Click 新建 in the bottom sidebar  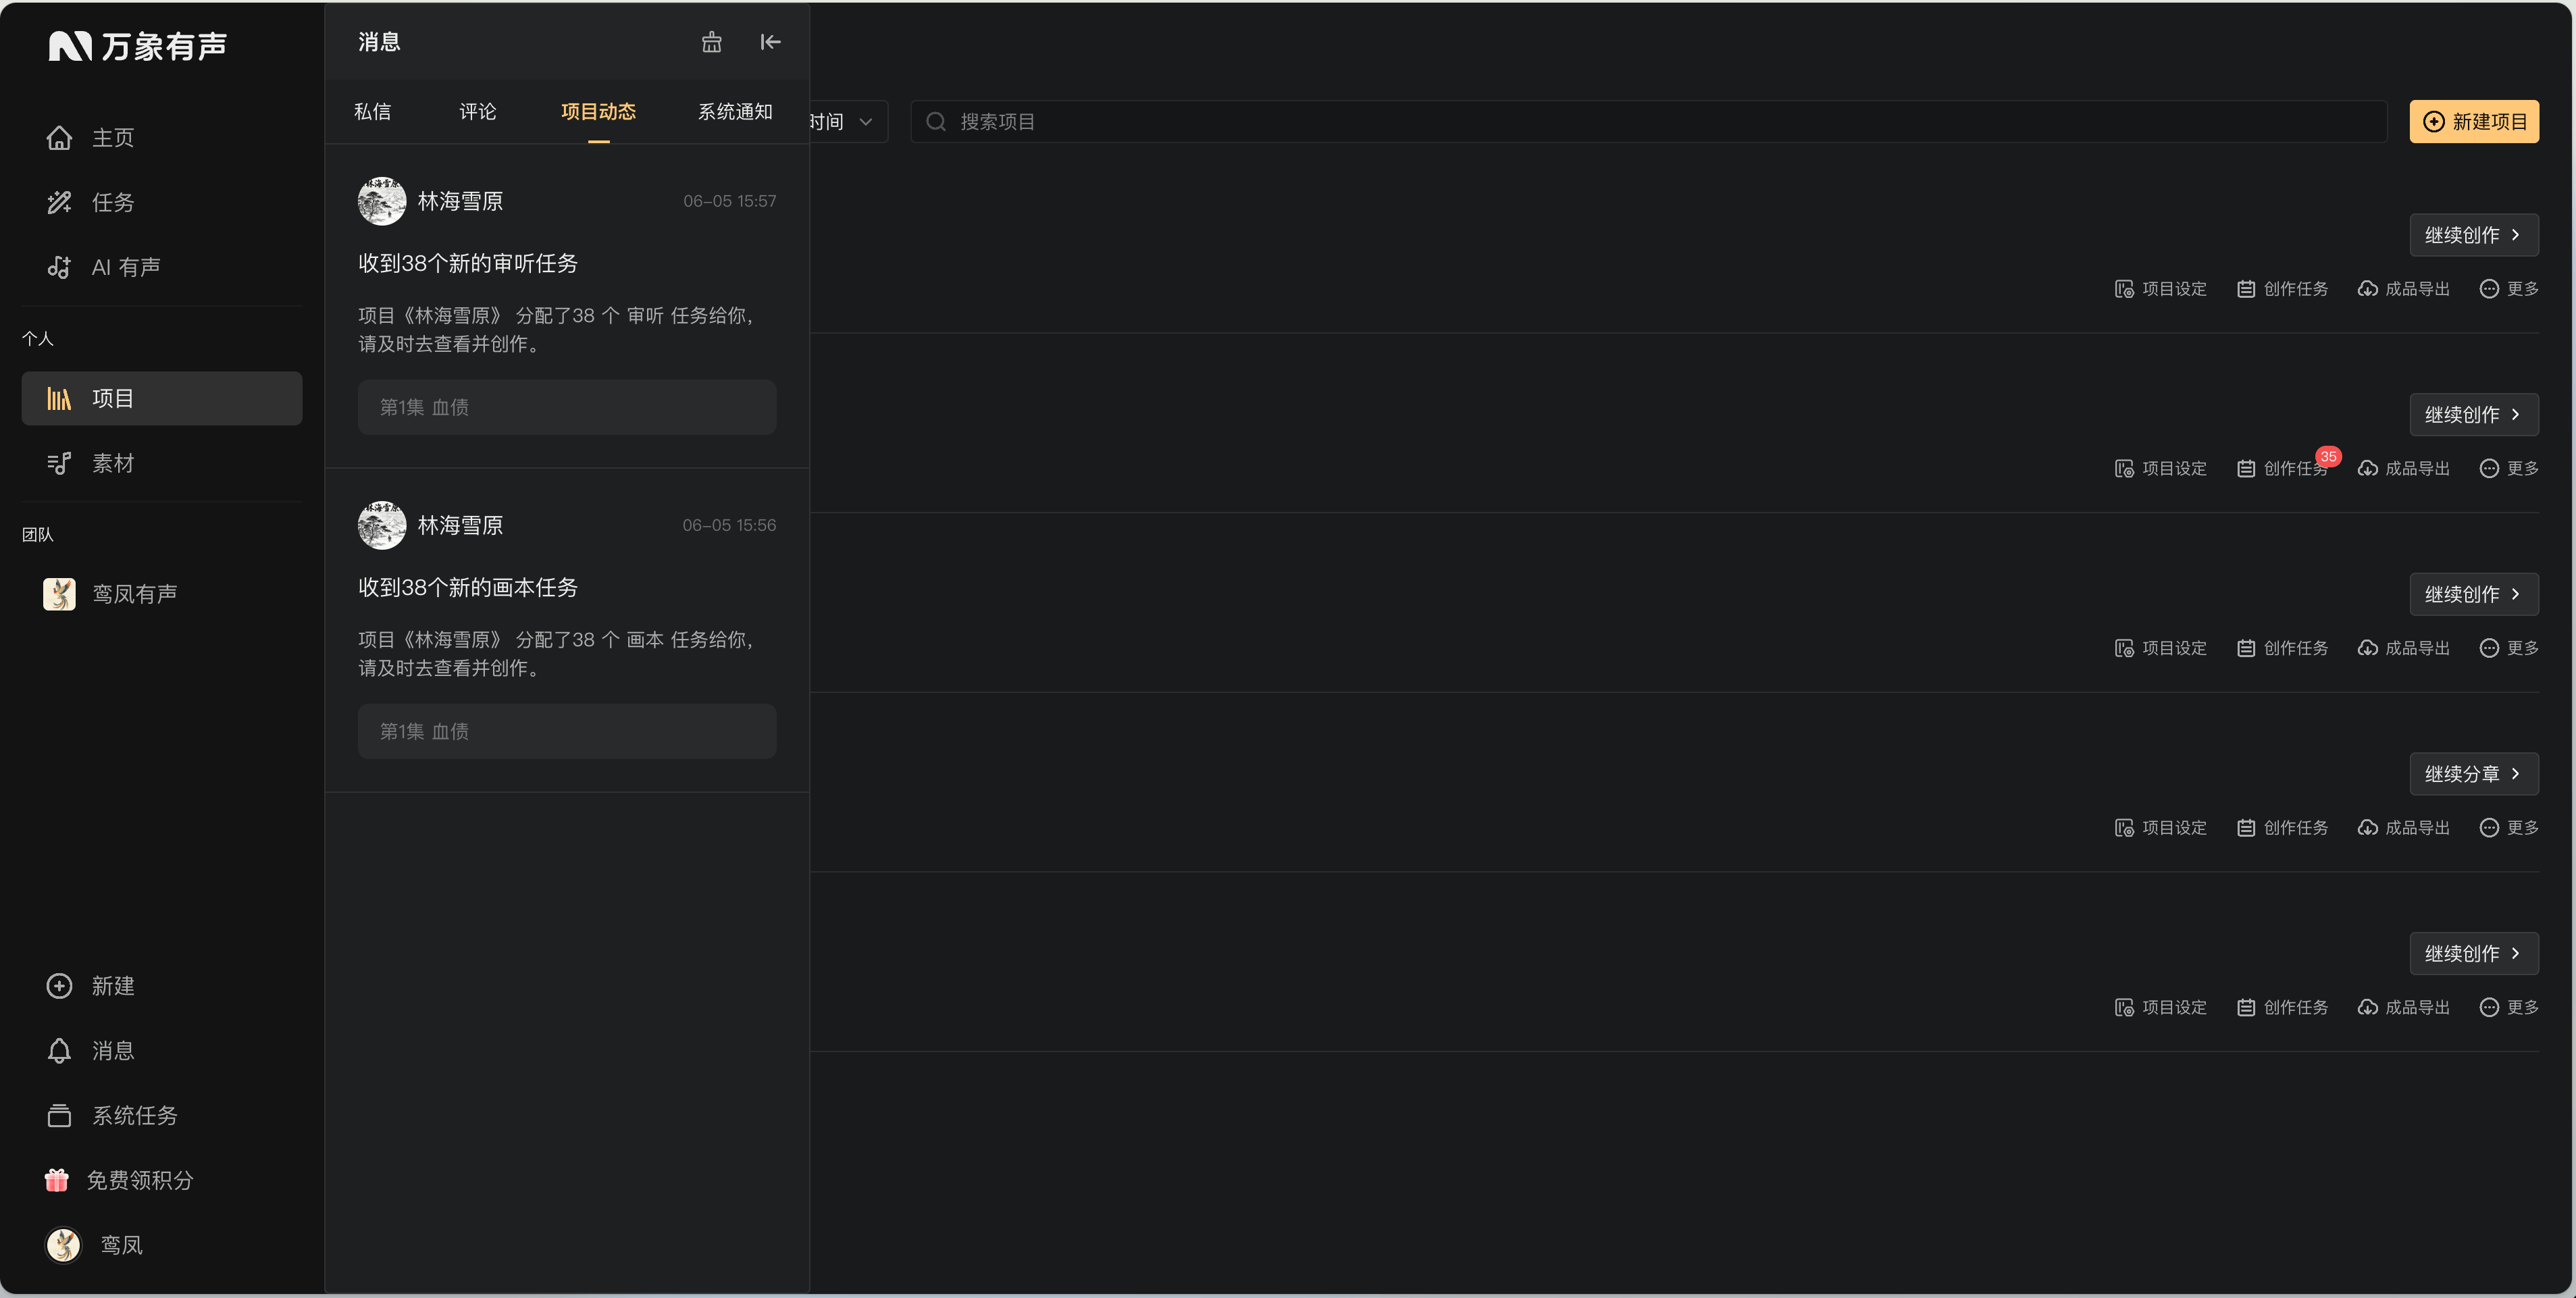tap(161, 986)
